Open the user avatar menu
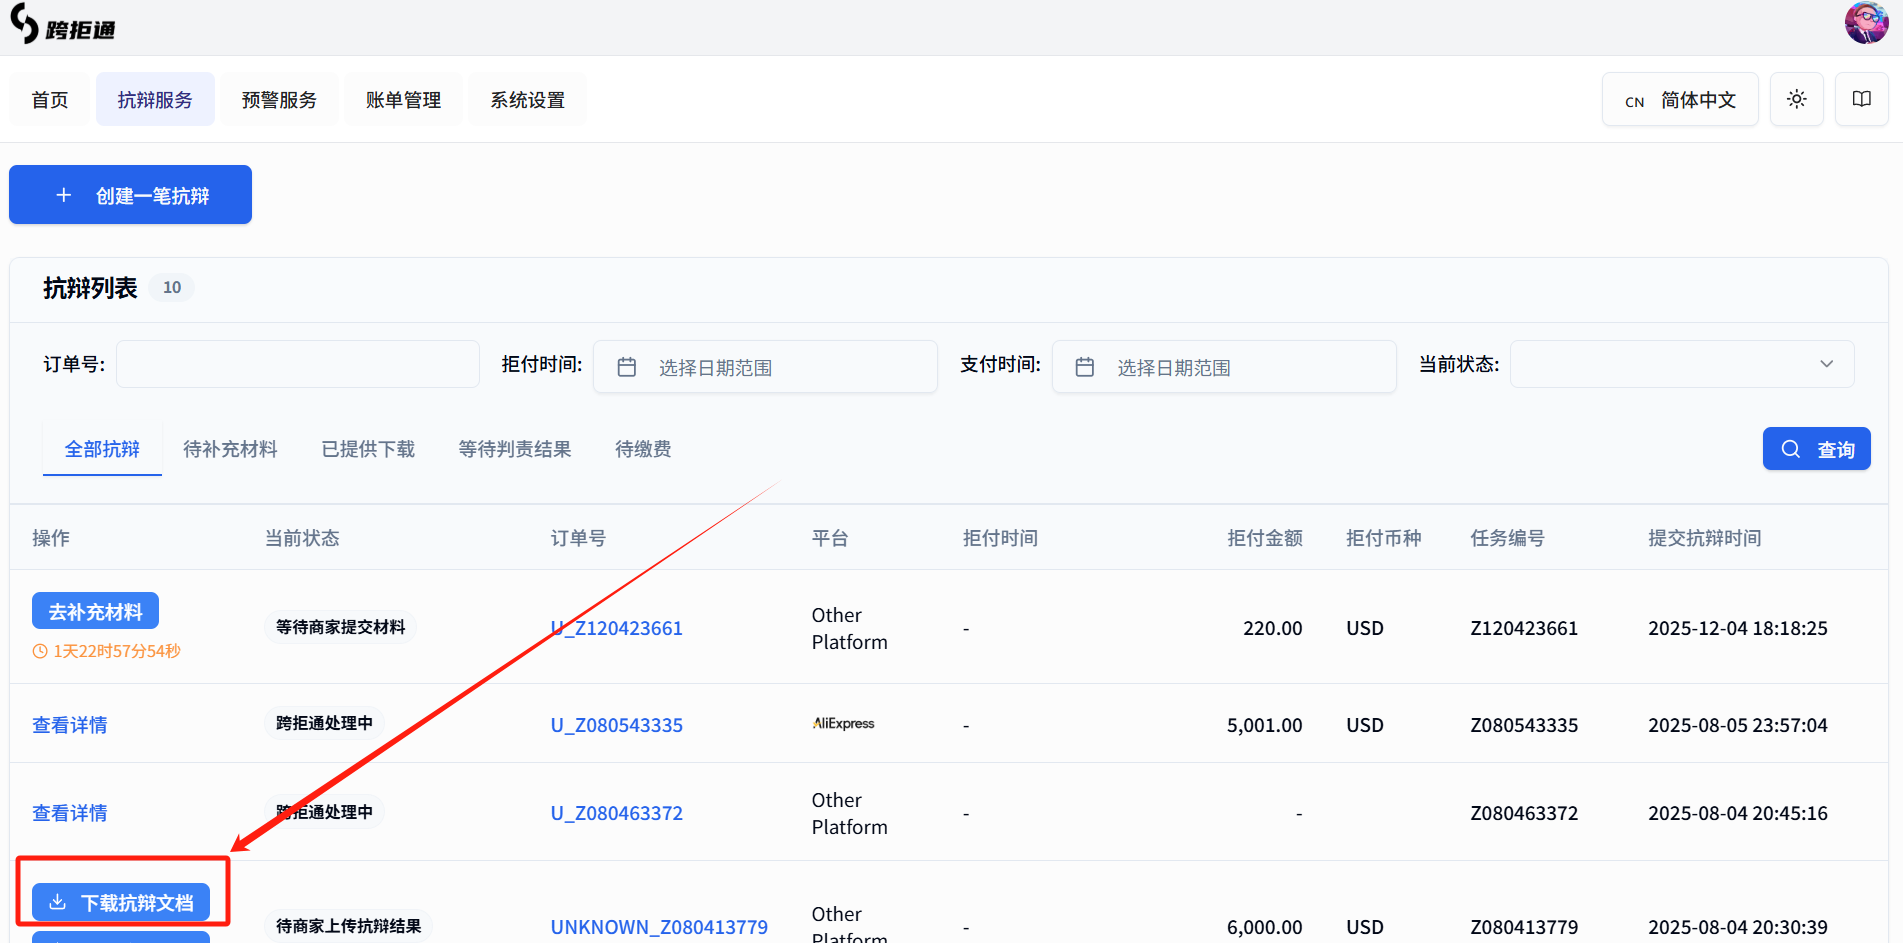Image resolution: width=1903 pixels, height=943 pixels. click(1866, 22)
